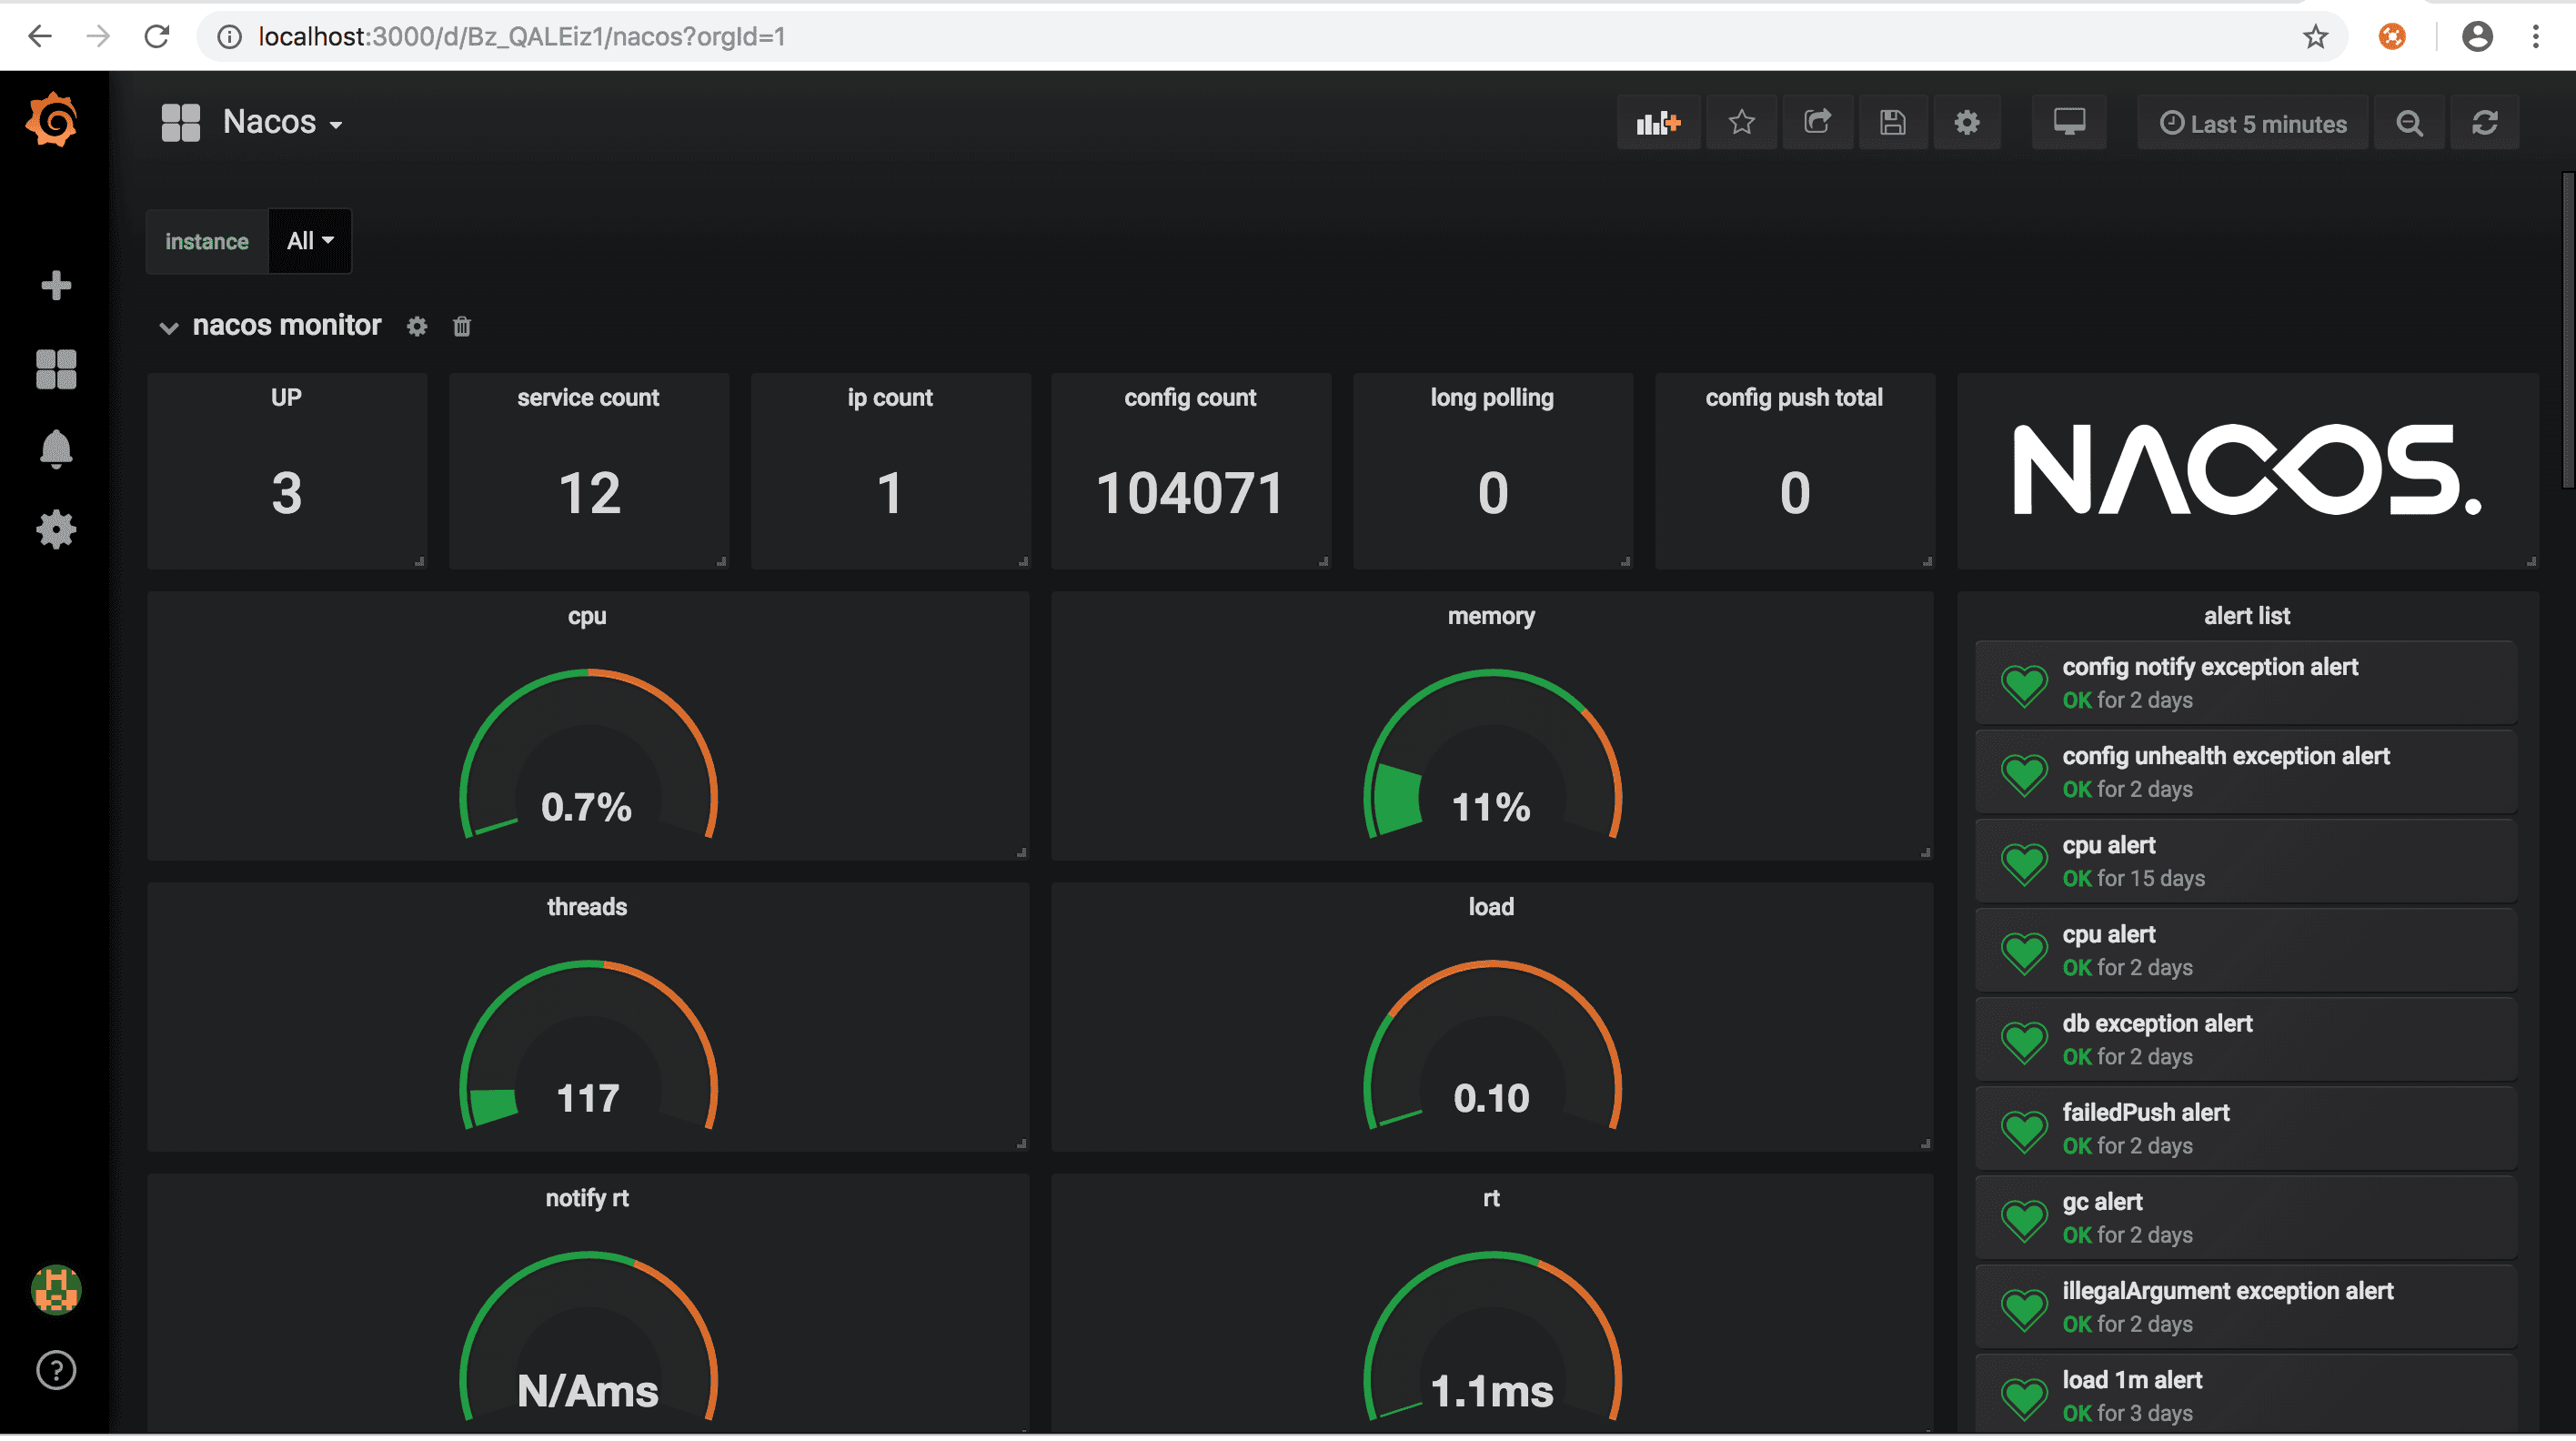Collapse the nacos monitor row
2576x1441 pixels.
click(169, 327)
